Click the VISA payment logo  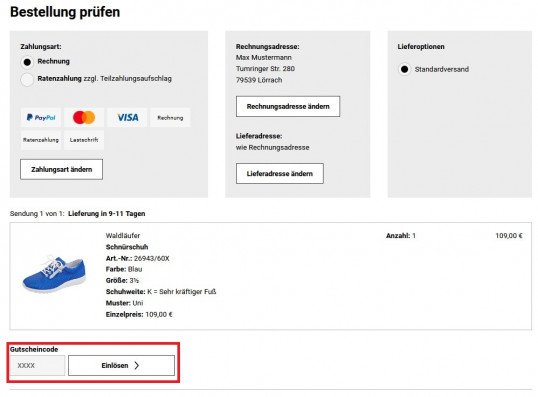pos(127,118)
